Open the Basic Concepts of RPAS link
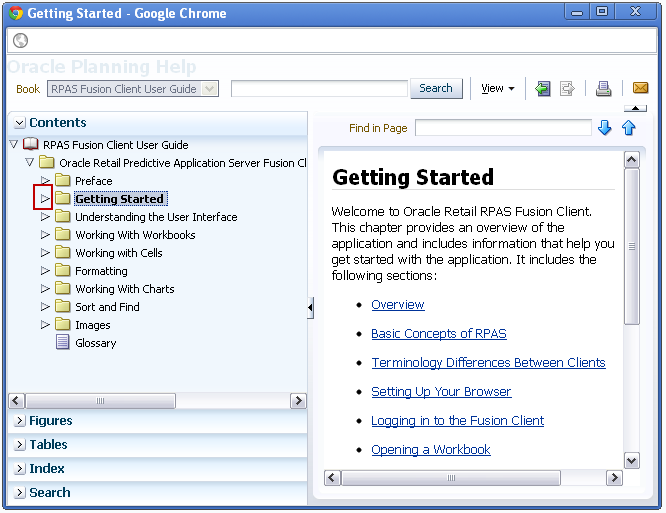Image resolution: width=666 pixels, height=513 pixels. pyautogui.click(x=439, y=334)
